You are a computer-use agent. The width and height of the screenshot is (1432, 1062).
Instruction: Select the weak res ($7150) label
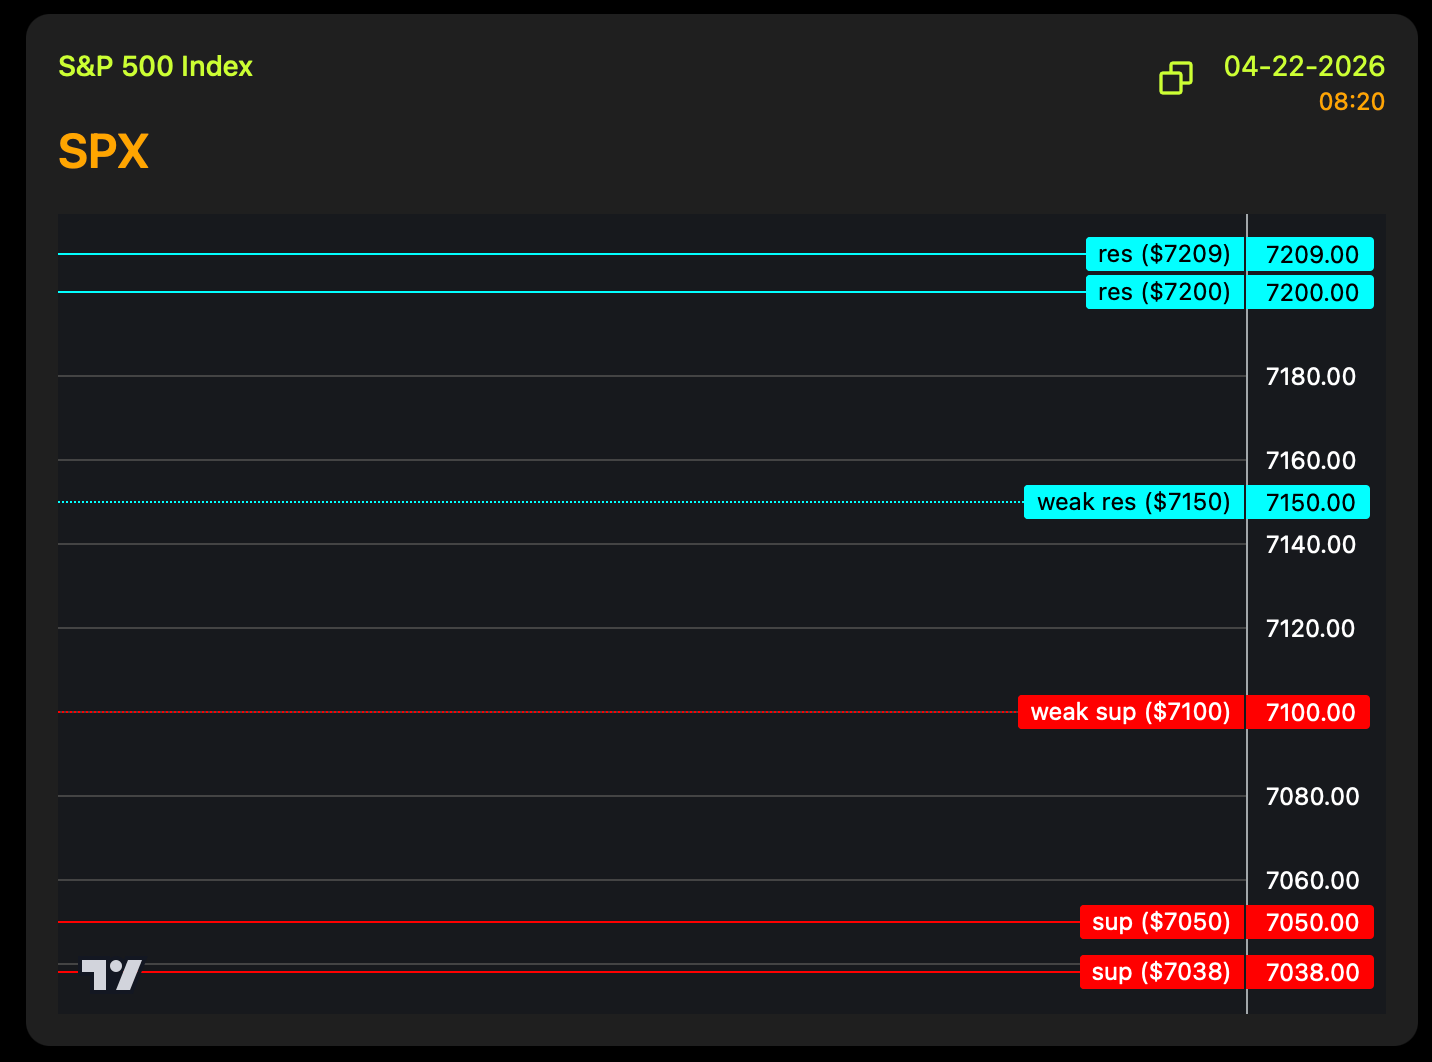[x=1134, y=502]
